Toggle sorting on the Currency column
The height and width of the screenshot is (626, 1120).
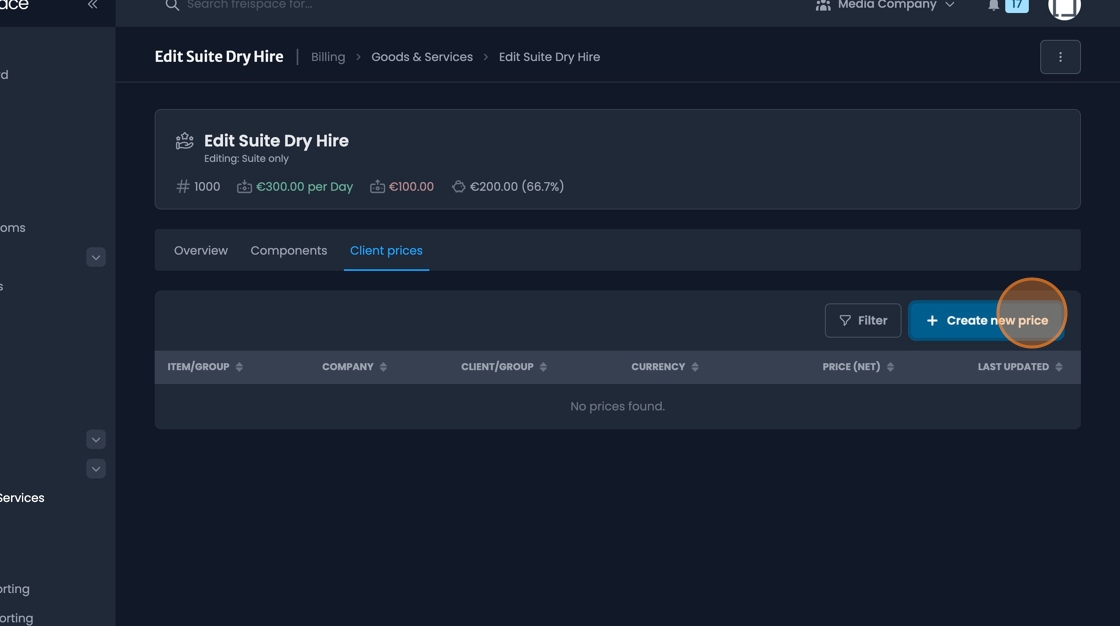coord(697,366)
